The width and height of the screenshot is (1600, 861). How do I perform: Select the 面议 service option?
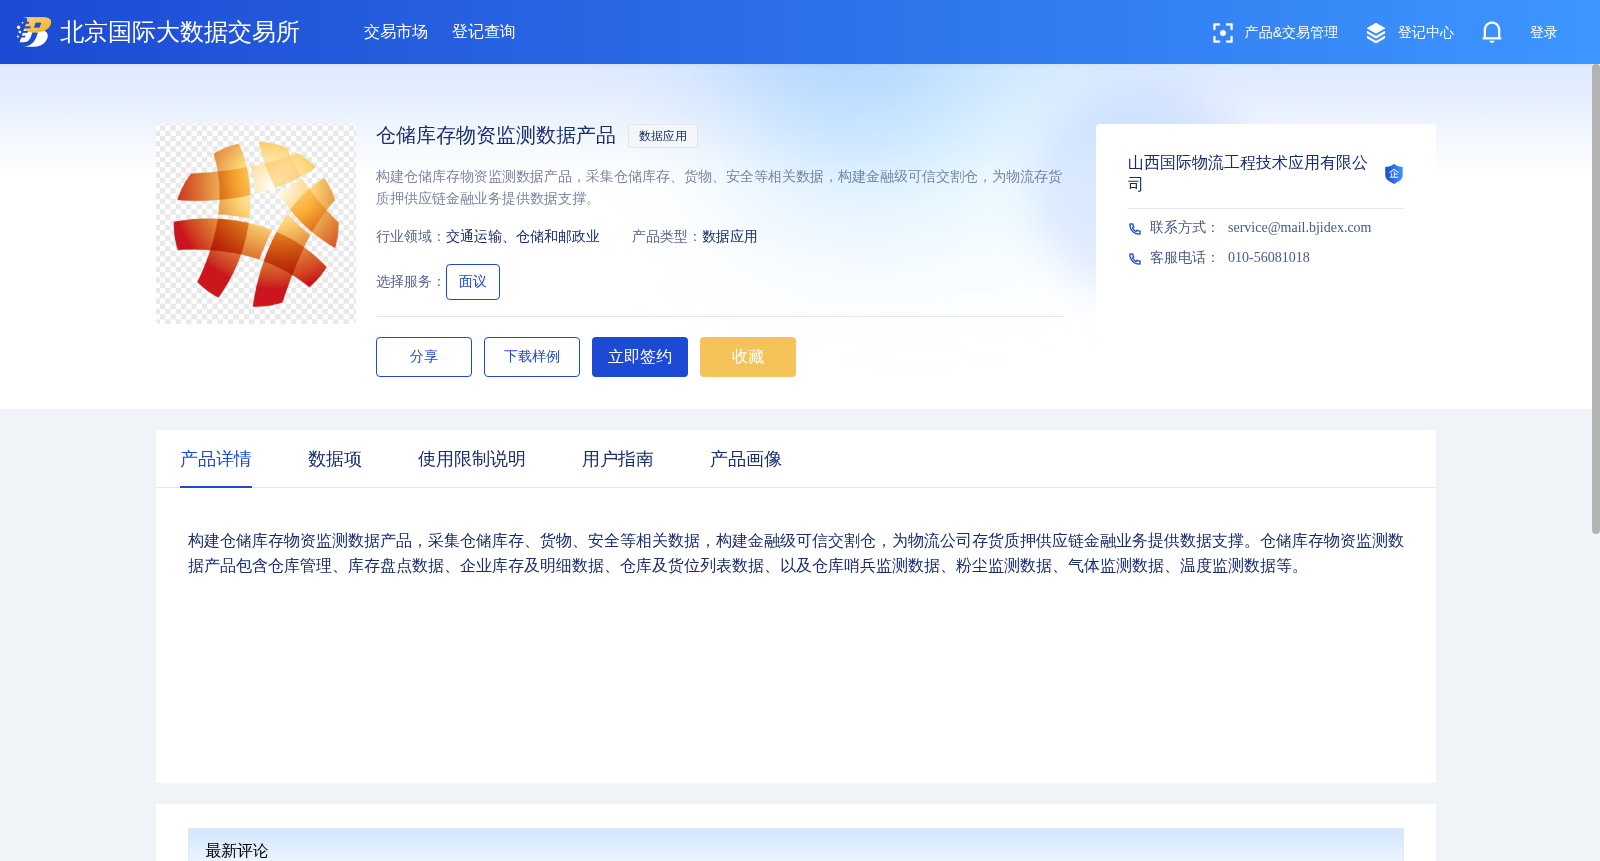473,282
